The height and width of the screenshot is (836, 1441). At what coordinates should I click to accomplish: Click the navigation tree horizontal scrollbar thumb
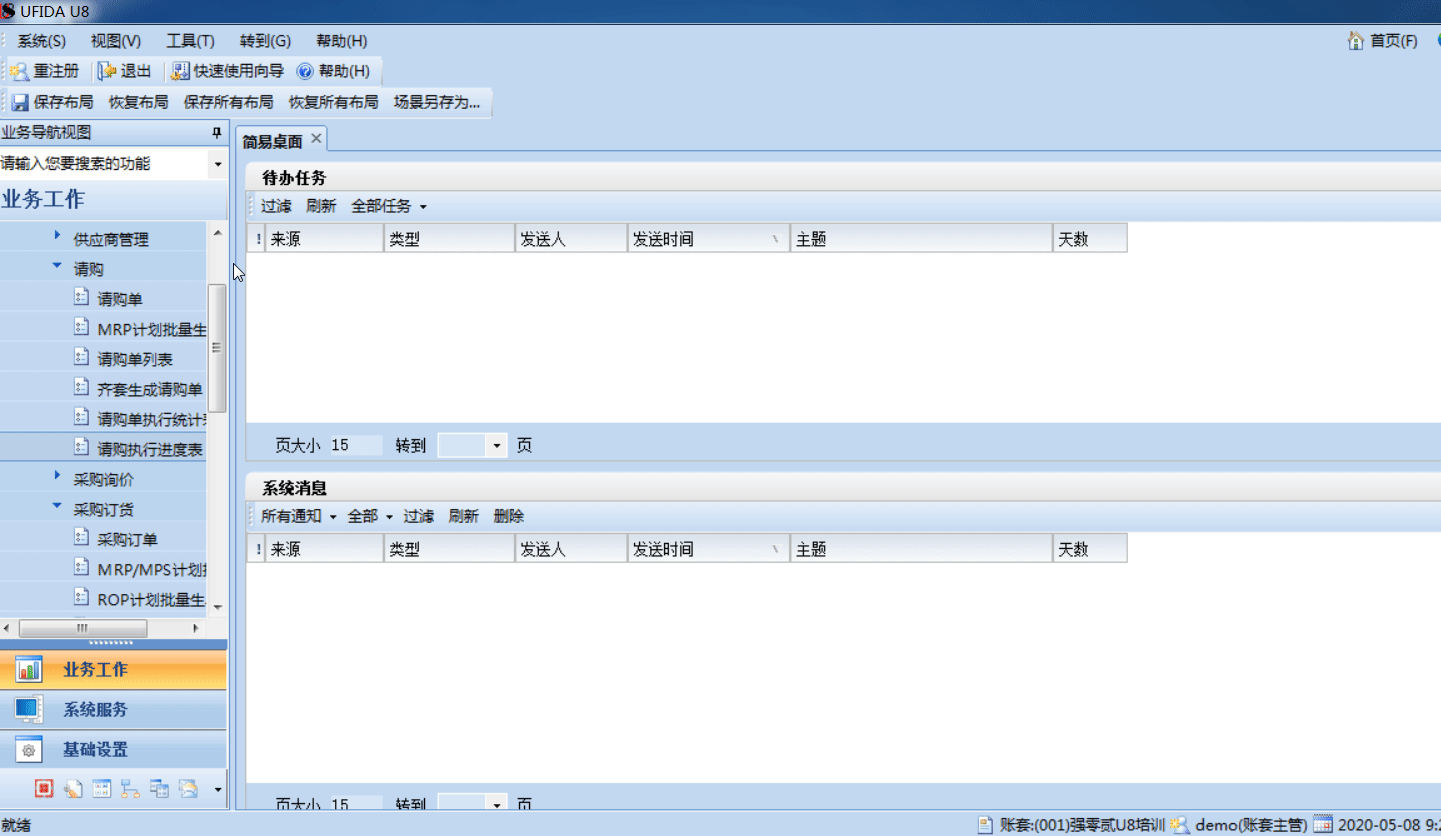(83, 628)
